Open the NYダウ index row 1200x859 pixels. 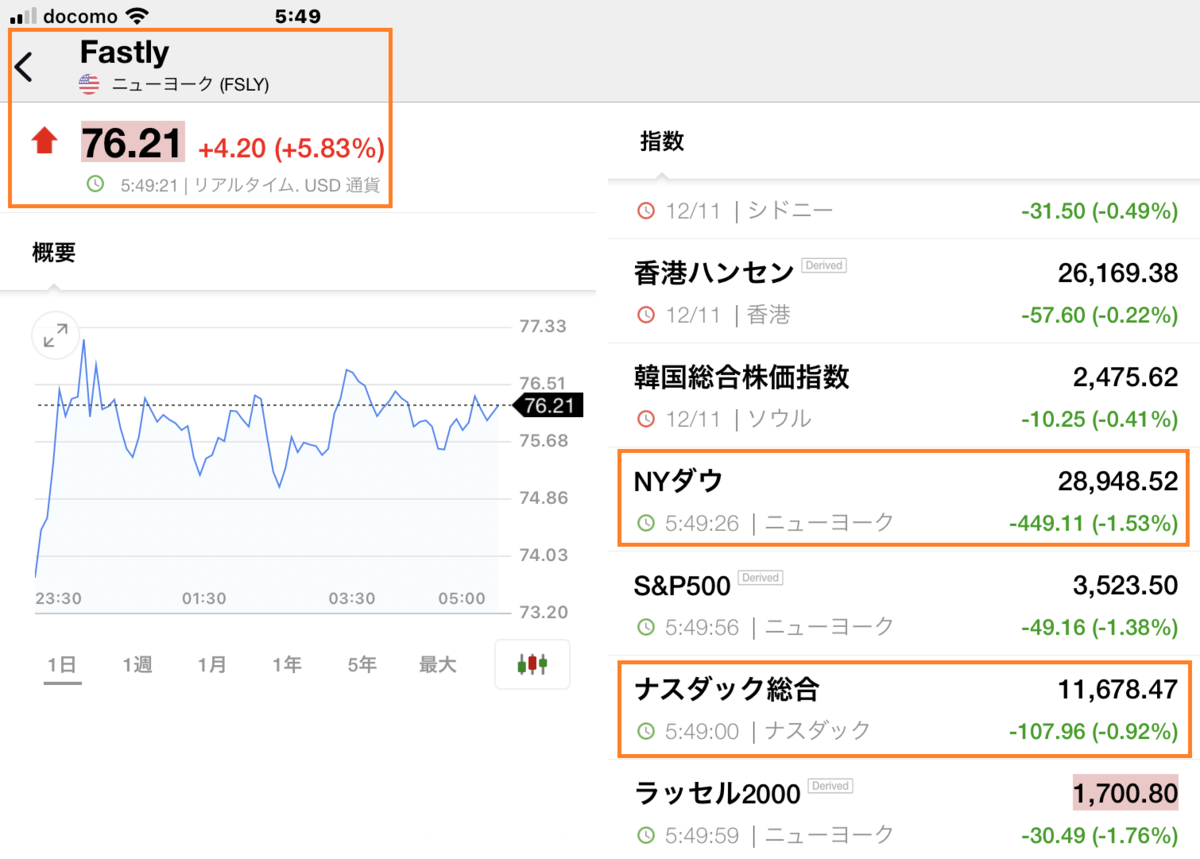coord(905,499)
